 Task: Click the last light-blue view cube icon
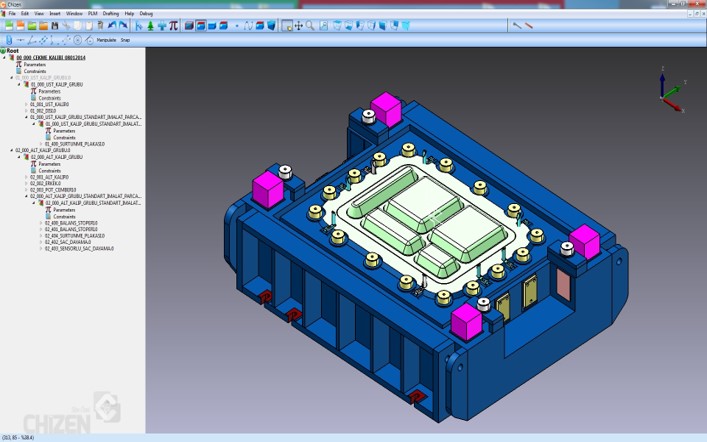tap(405, 26)
